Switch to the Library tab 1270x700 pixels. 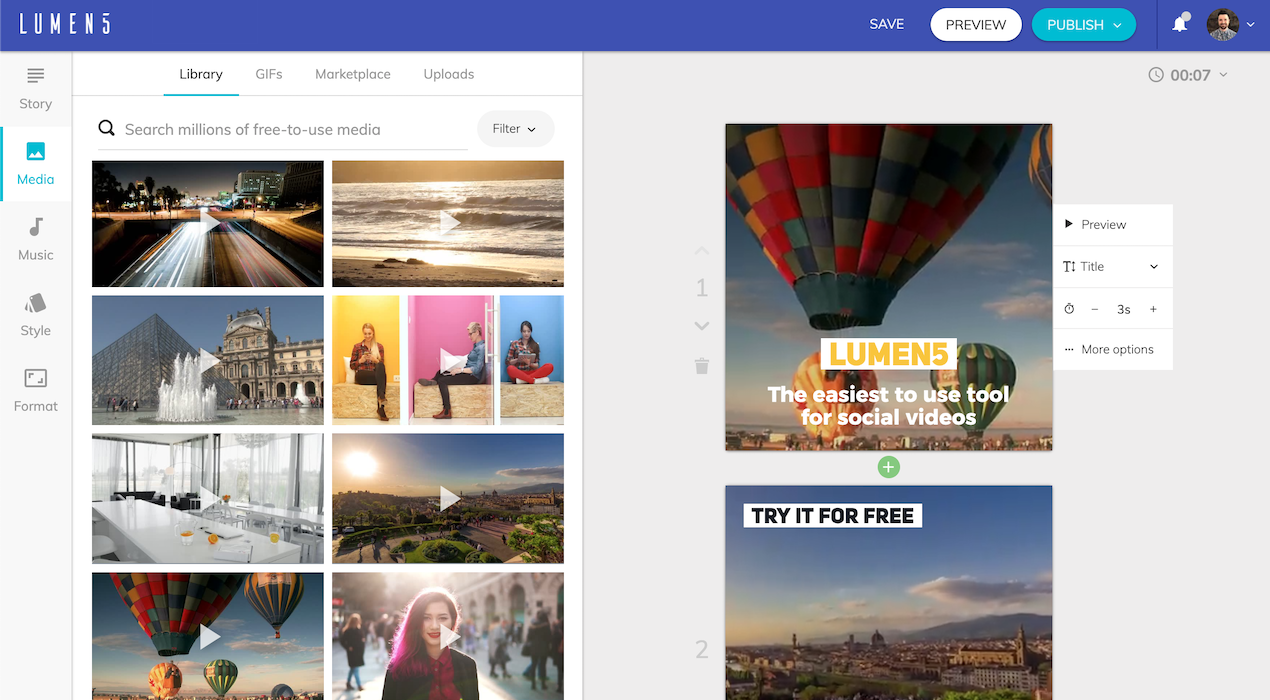point(201,74)
